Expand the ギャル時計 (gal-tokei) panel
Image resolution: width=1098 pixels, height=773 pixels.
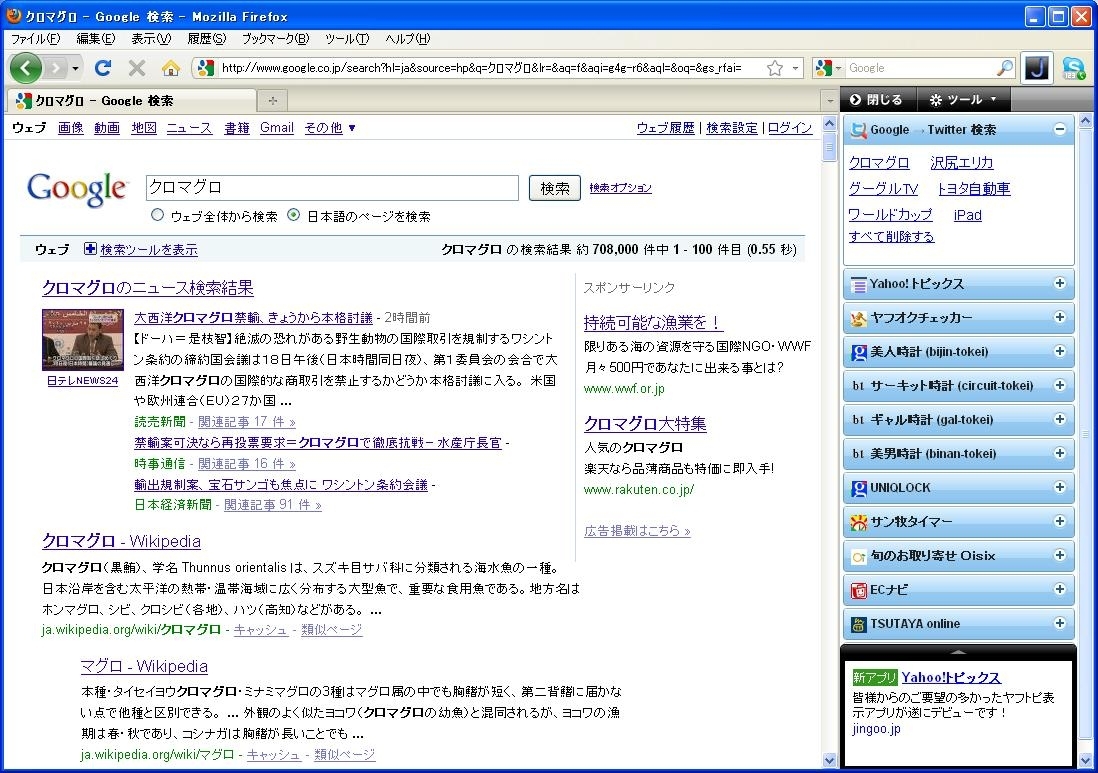[x=1059, y=419]
